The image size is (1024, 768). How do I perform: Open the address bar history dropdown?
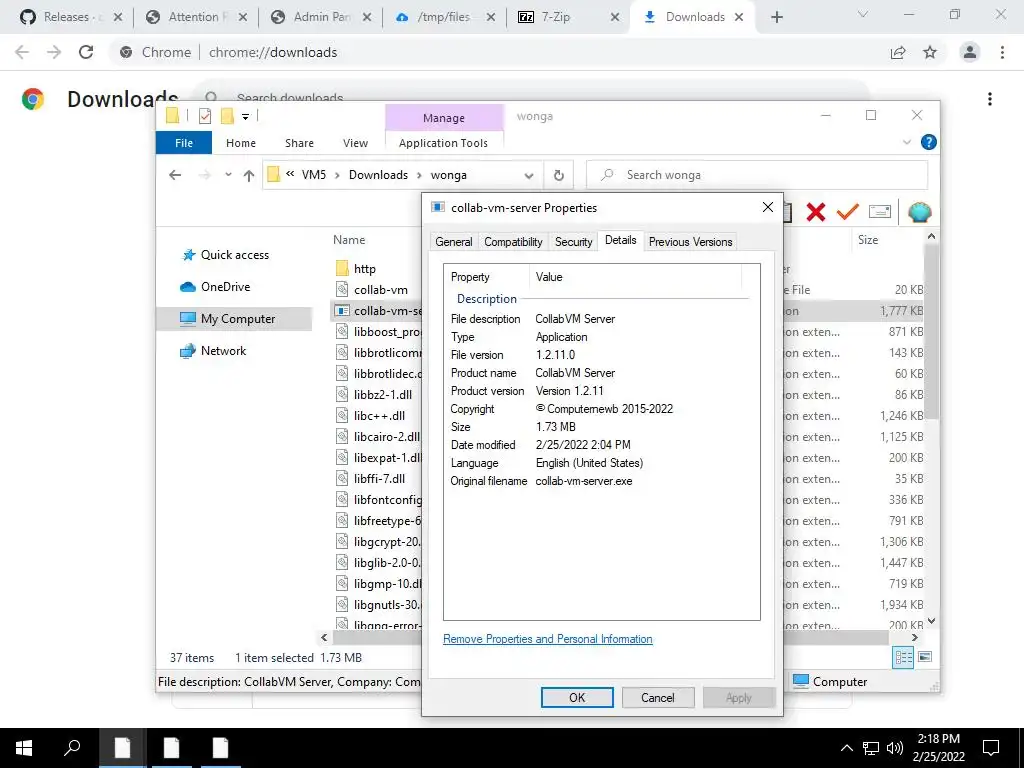(x=529, y=175)
